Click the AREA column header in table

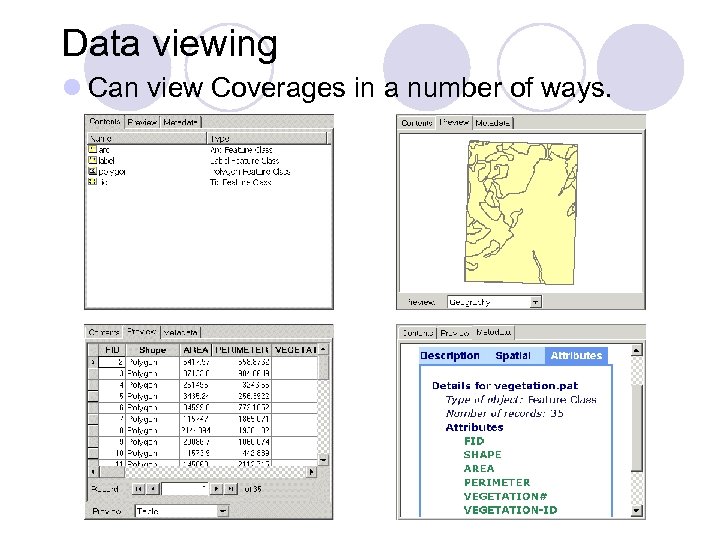pos(196,350)
